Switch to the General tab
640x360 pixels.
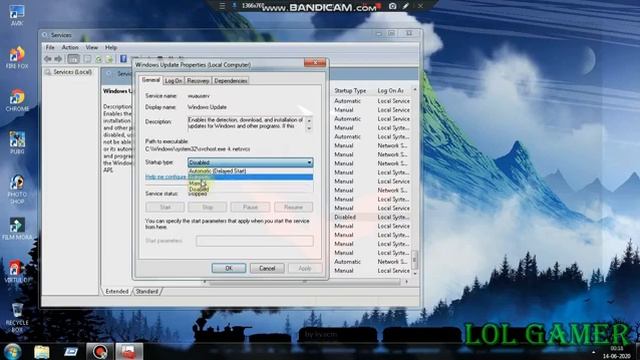point(151,80)
